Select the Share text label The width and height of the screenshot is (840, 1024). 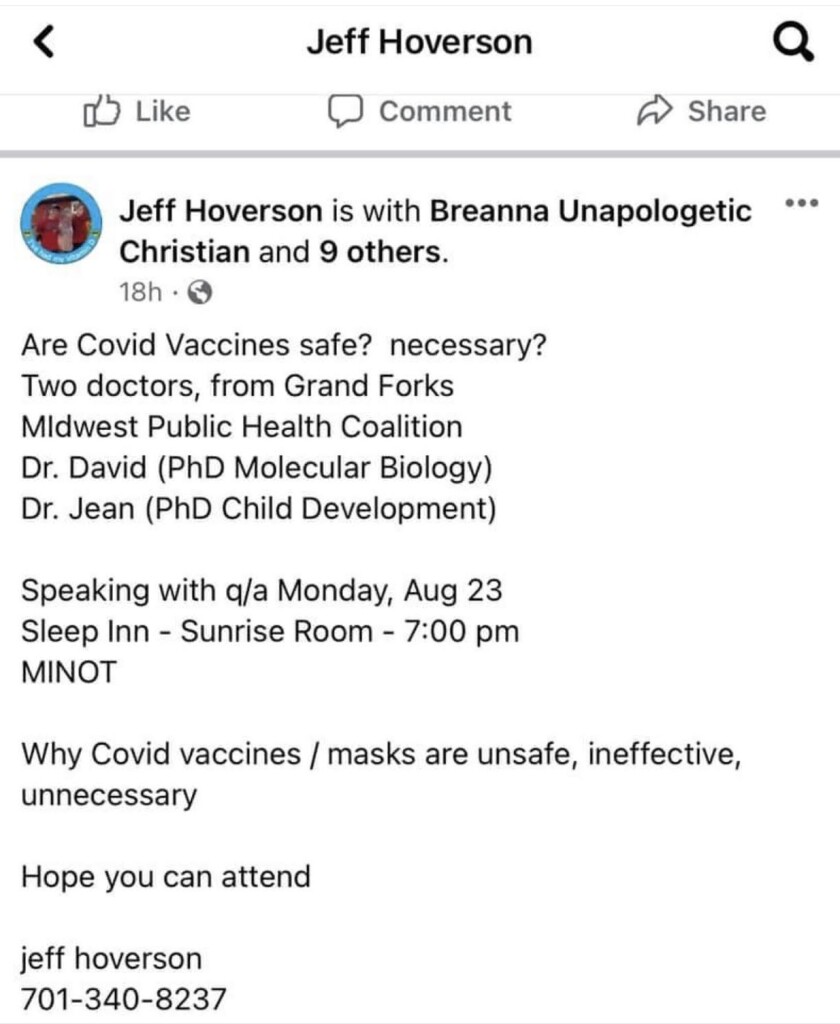click(x=726, y=111)
